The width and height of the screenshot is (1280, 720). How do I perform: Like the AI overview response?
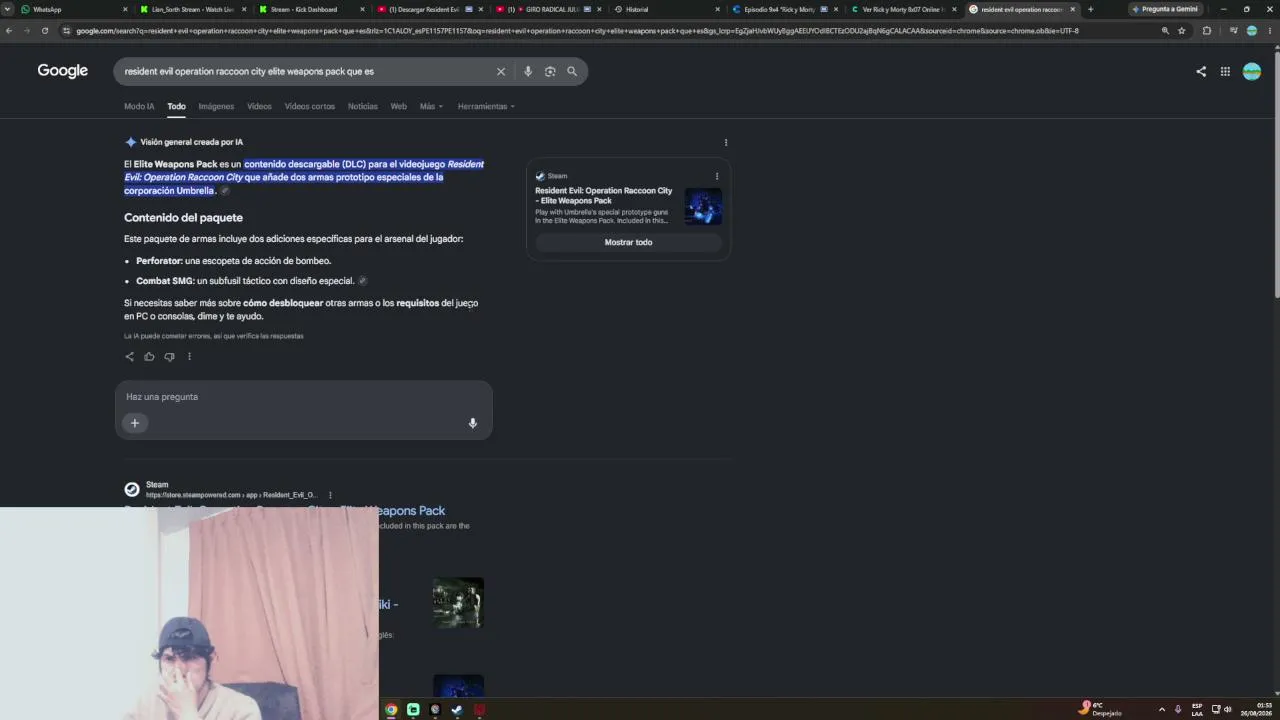(x=149, y=356)
